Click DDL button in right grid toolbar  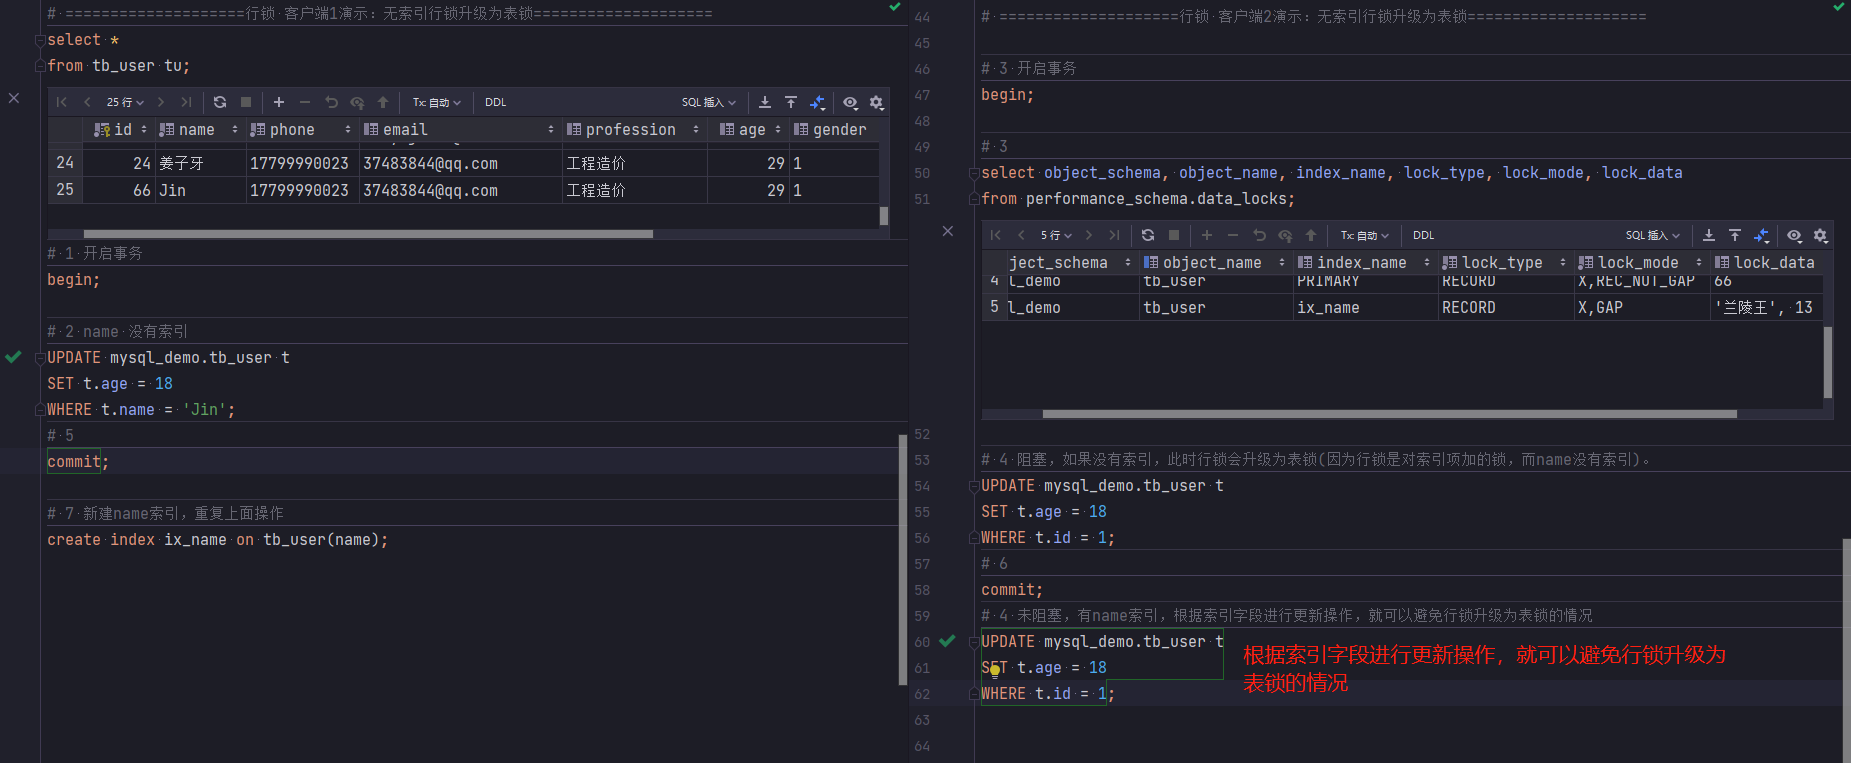click(1424, 235)
